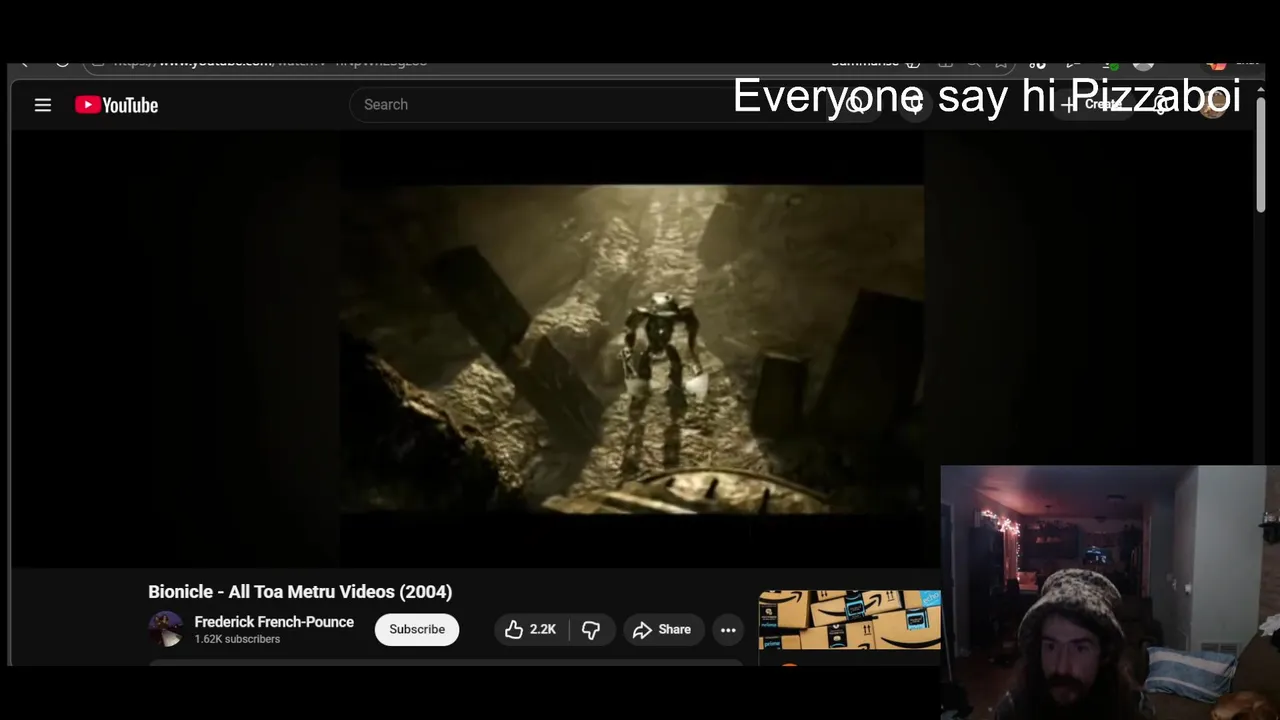The width and height of the screenshot is (1280, 720).
Task: Click the '1.62K subscribers' text
Action: 237,639
